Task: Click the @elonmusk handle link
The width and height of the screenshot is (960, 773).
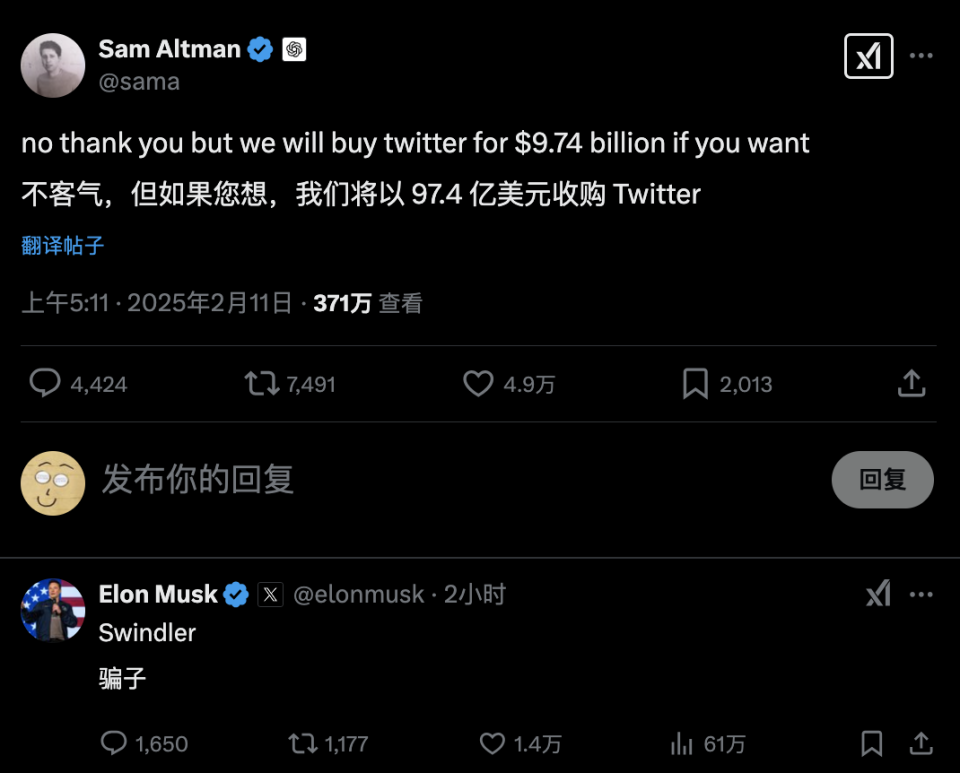Action: tap(358, 594)
